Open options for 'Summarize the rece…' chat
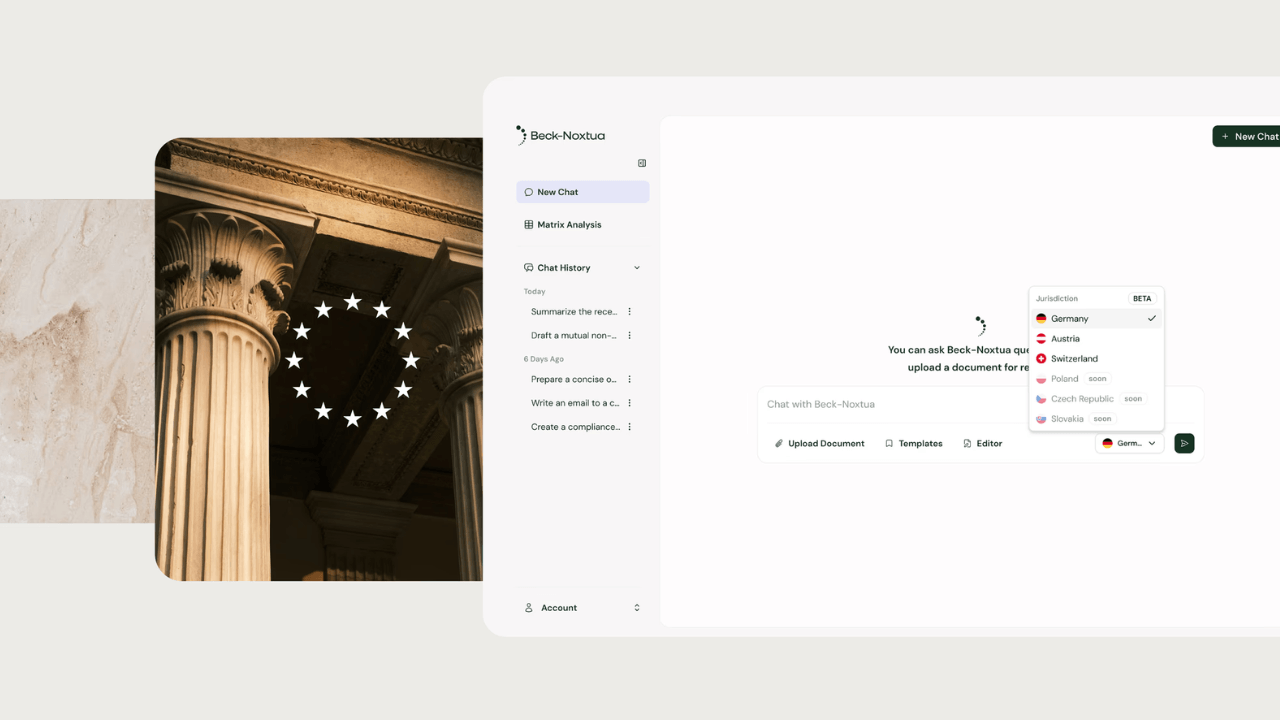This screenshot has width=1280, height=720. [x=629, y=311]
